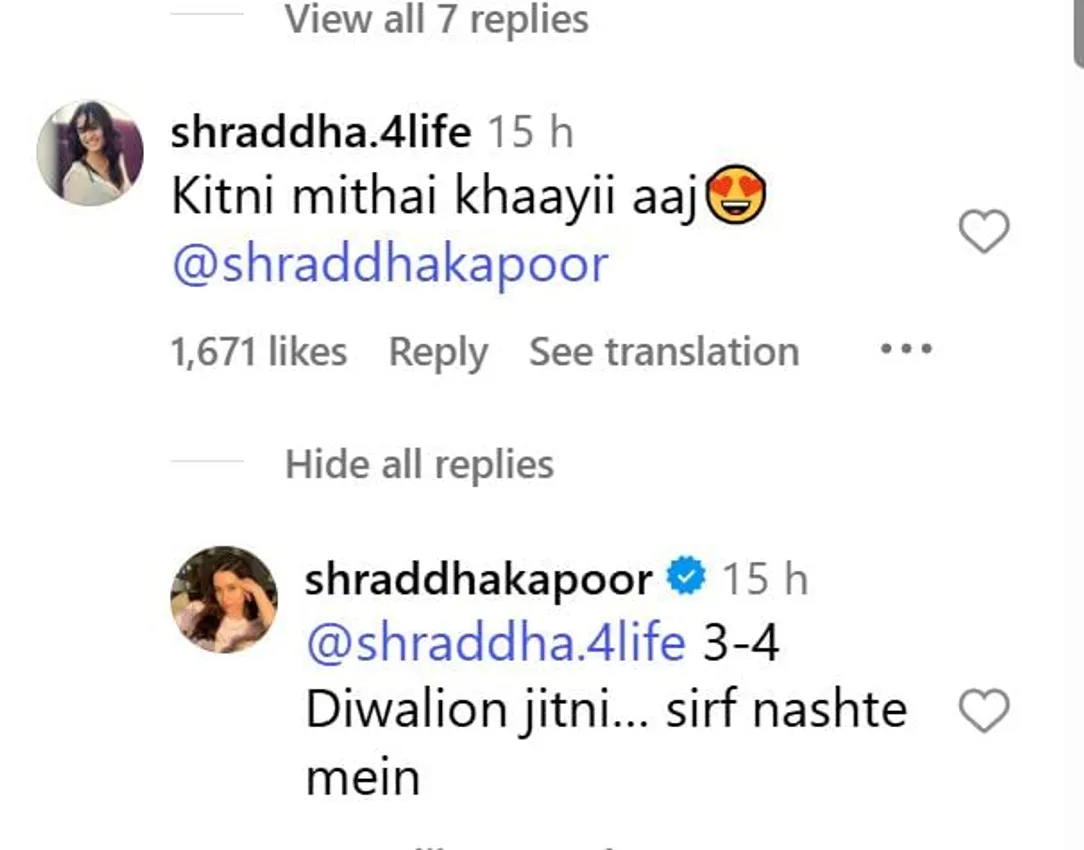This screenshot has width=1084, height=850.
Task: View the "1,671 likes" list
Action: (259, 351)
